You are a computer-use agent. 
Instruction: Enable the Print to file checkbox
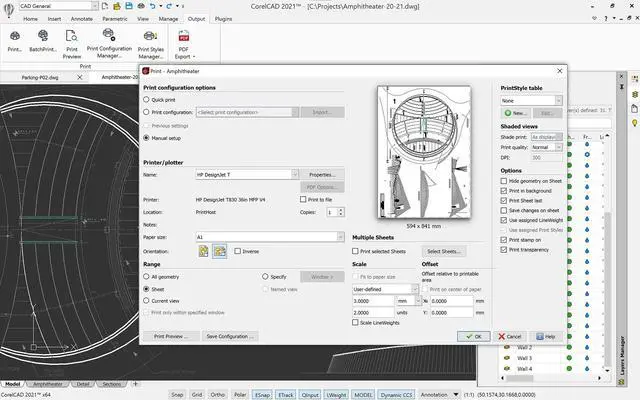(303, 200)
